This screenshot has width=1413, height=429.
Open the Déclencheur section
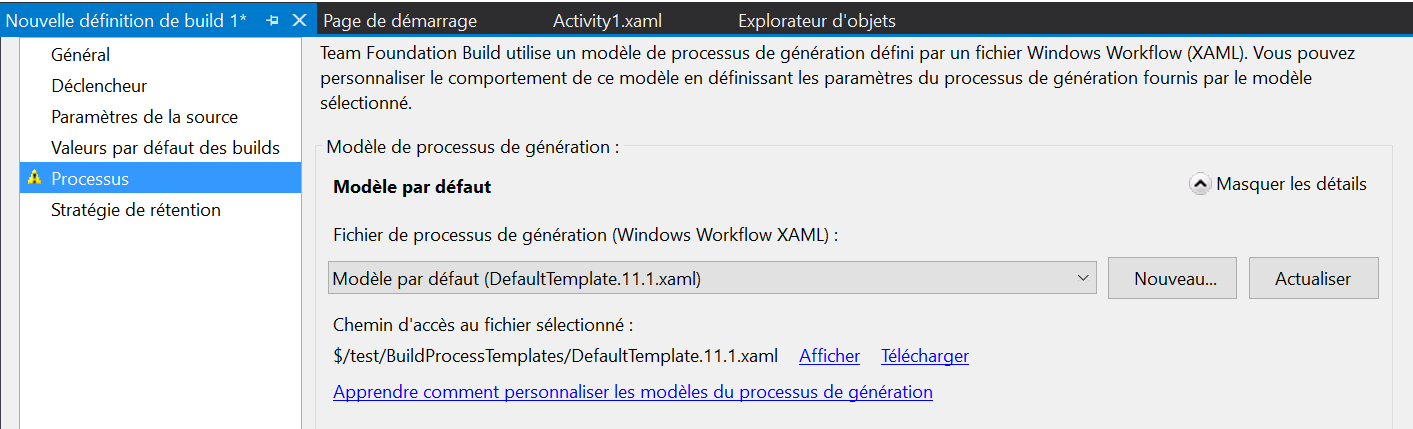[x=99, y=86]
